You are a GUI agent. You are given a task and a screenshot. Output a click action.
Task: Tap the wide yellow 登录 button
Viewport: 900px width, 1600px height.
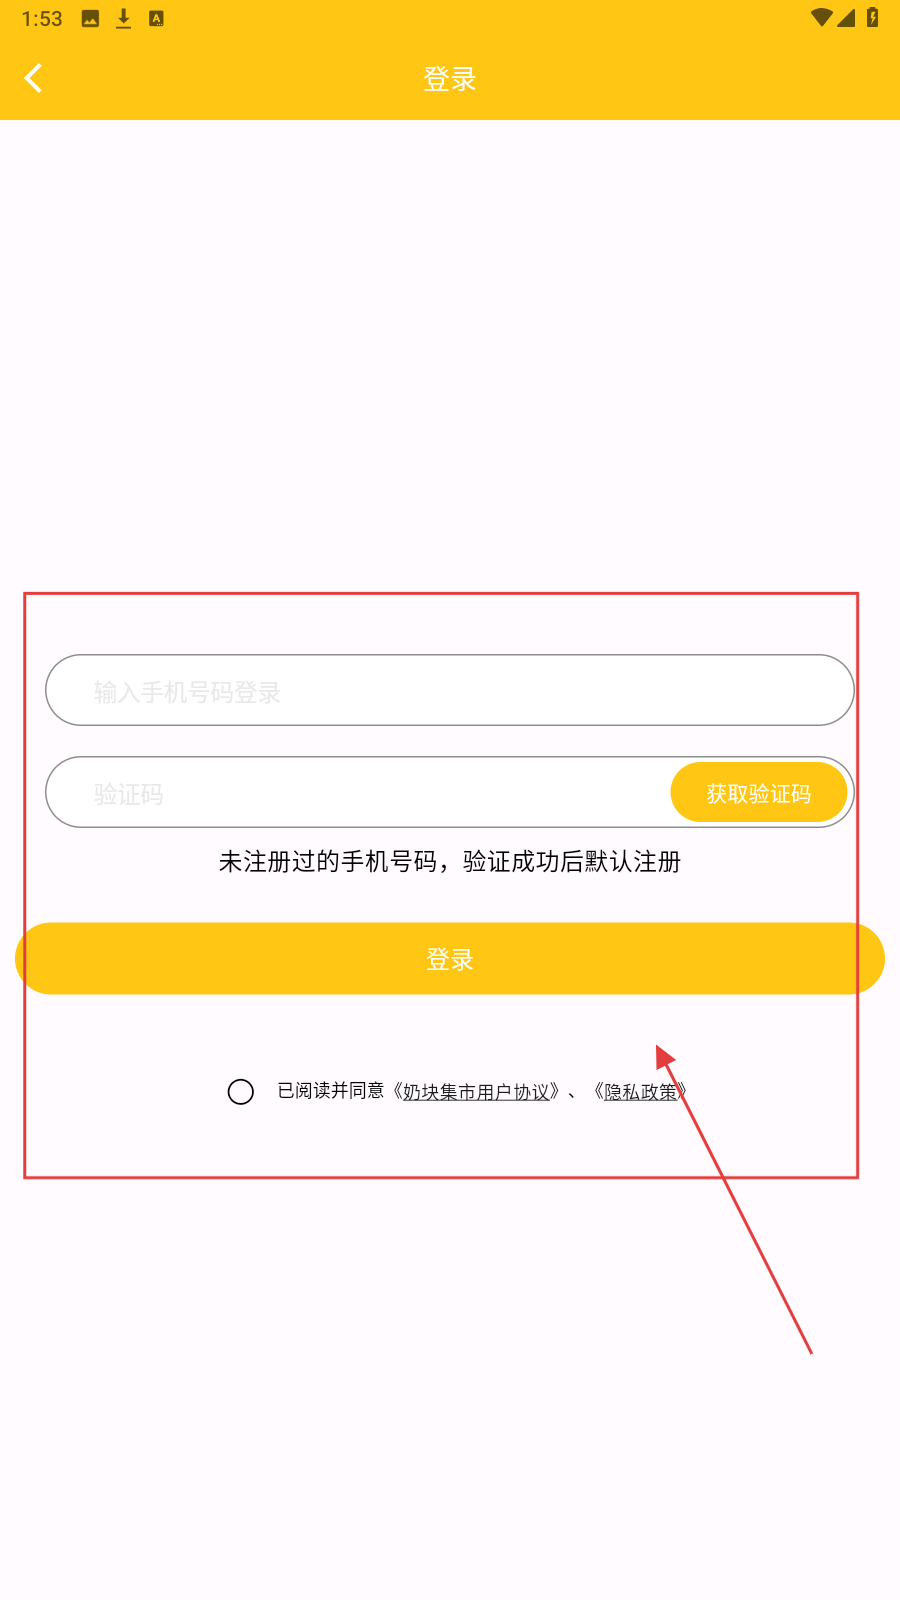[x=450, y=959]
